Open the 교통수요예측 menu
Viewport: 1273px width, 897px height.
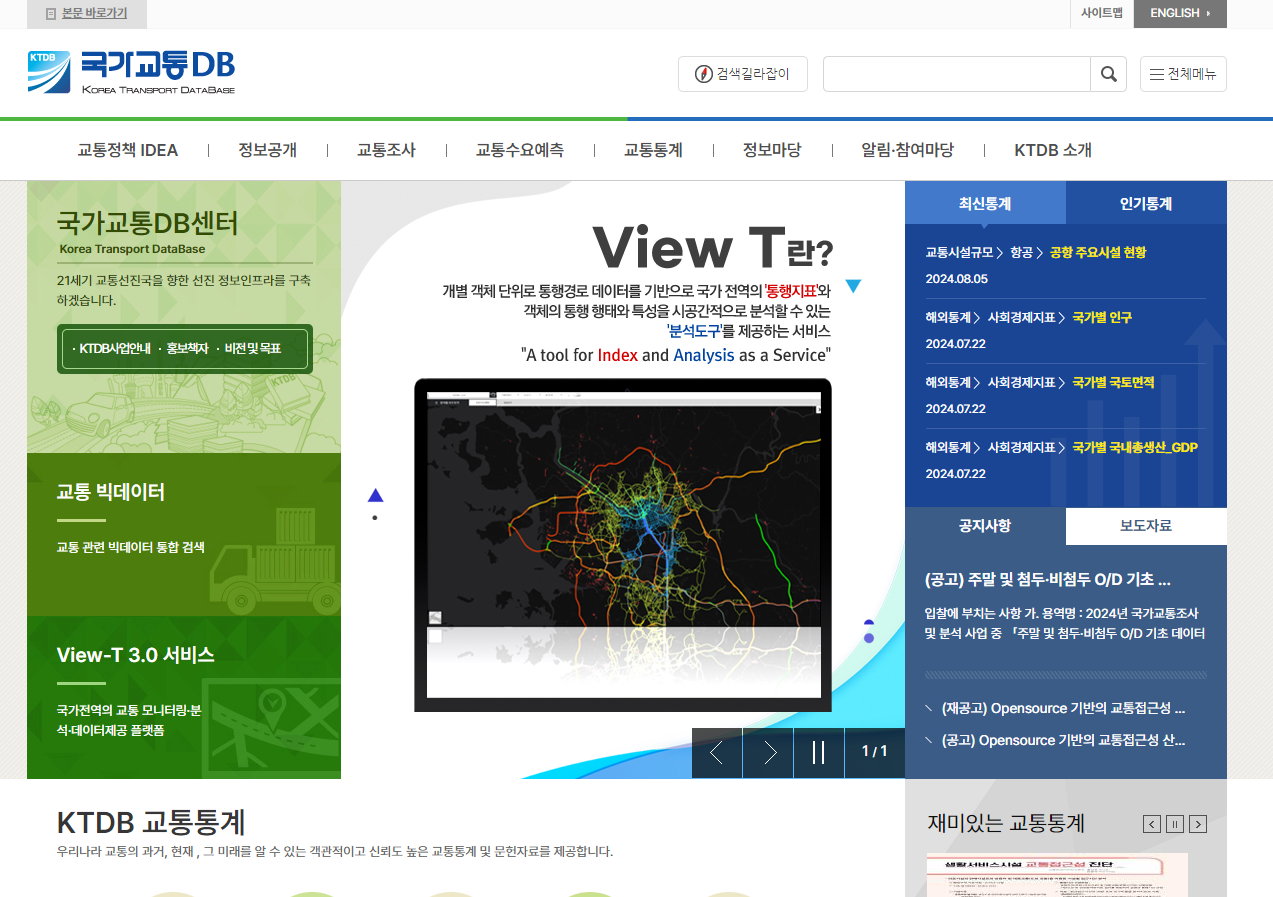pos(520,150)
